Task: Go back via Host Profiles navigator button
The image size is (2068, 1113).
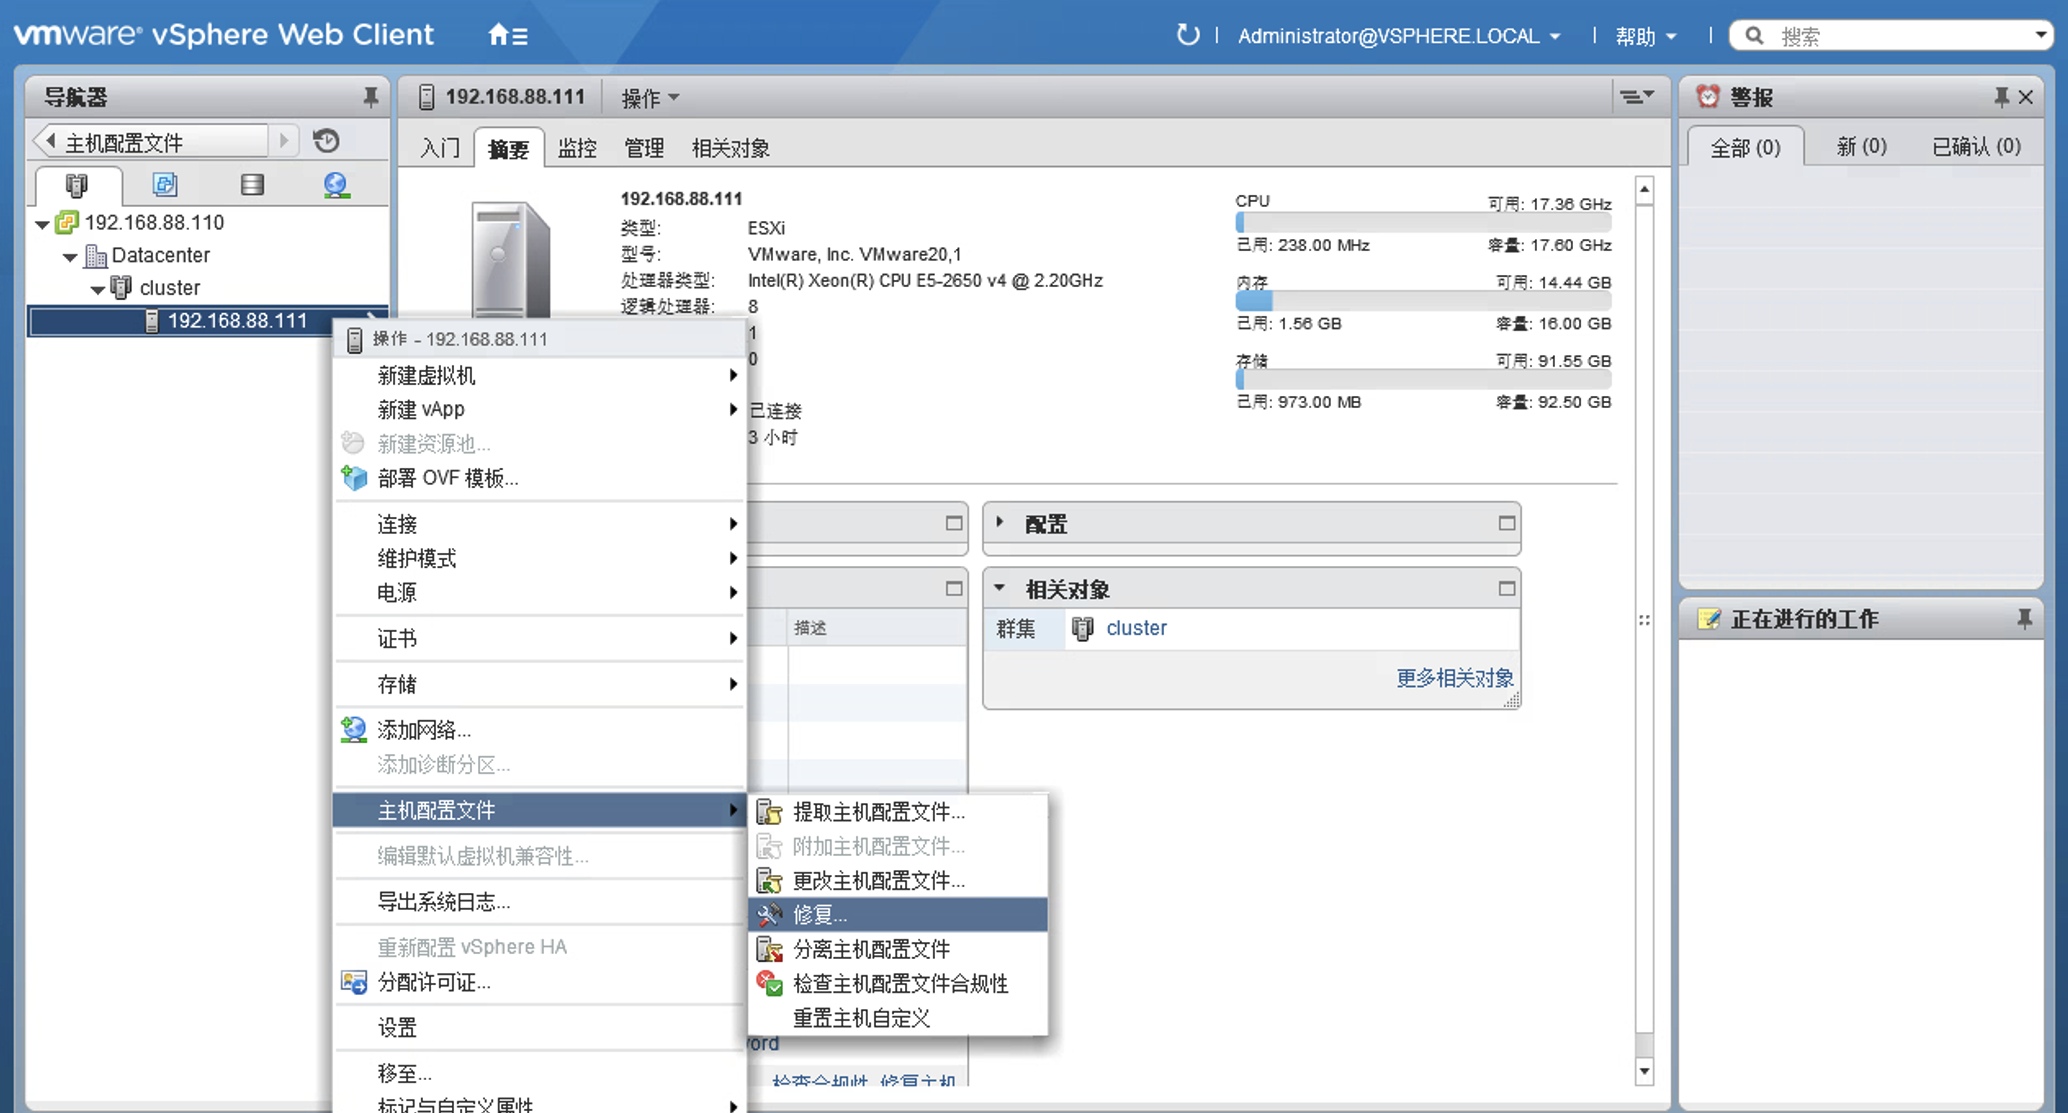Action: point(150,142)
